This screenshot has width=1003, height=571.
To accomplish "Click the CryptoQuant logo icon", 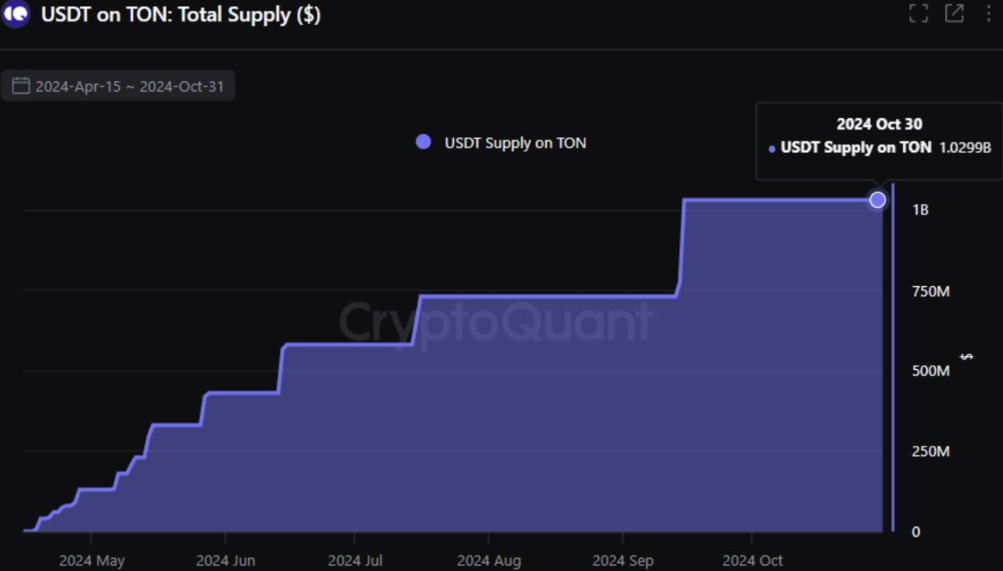I will [x=15, y=13].
